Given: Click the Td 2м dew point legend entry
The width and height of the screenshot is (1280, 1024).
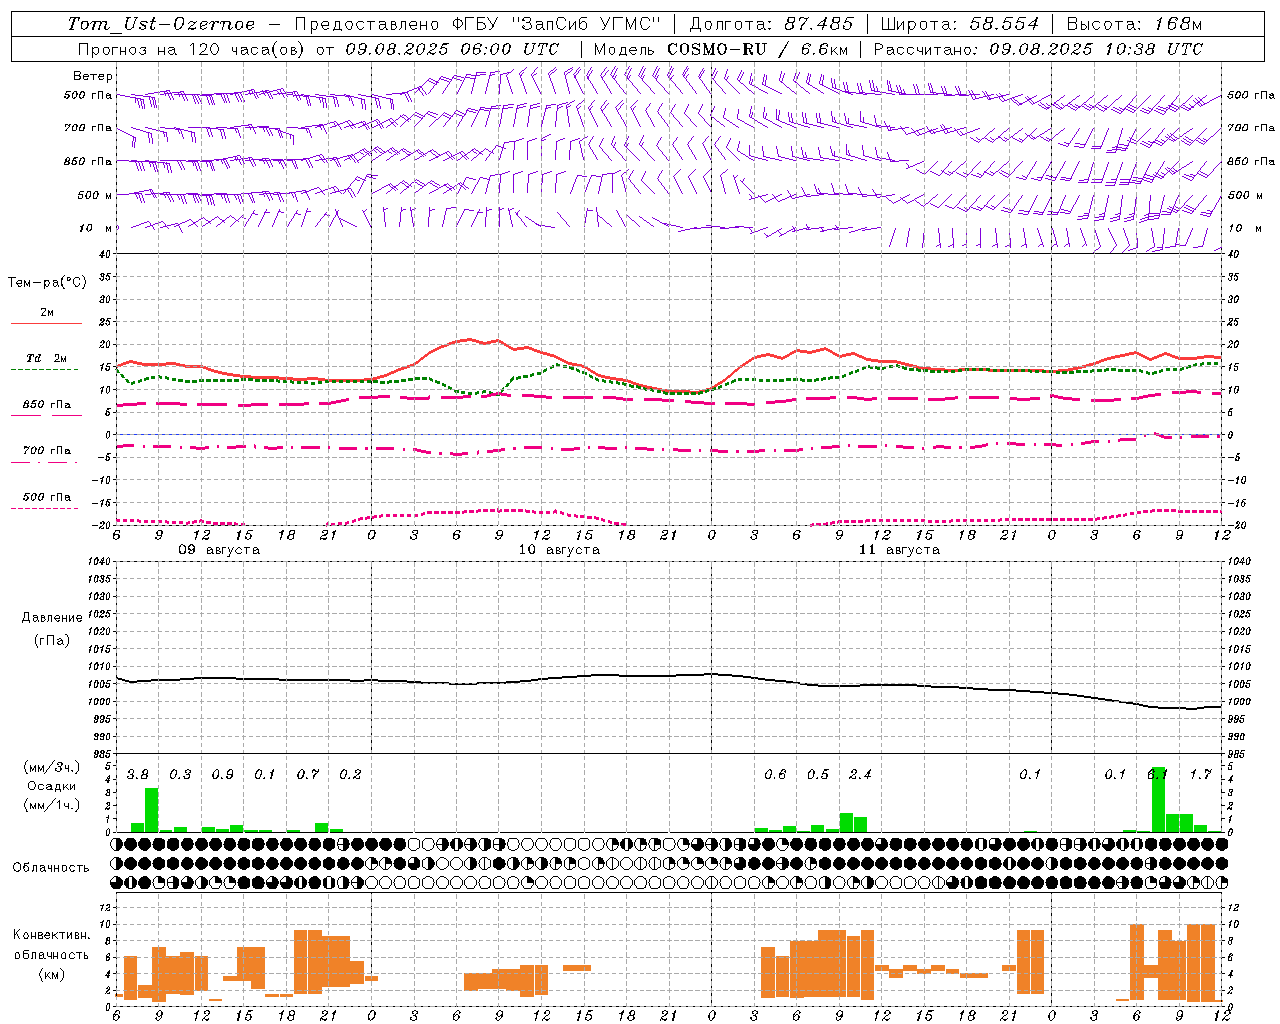Looking at the screenshot, I should [x=46, y=358].
